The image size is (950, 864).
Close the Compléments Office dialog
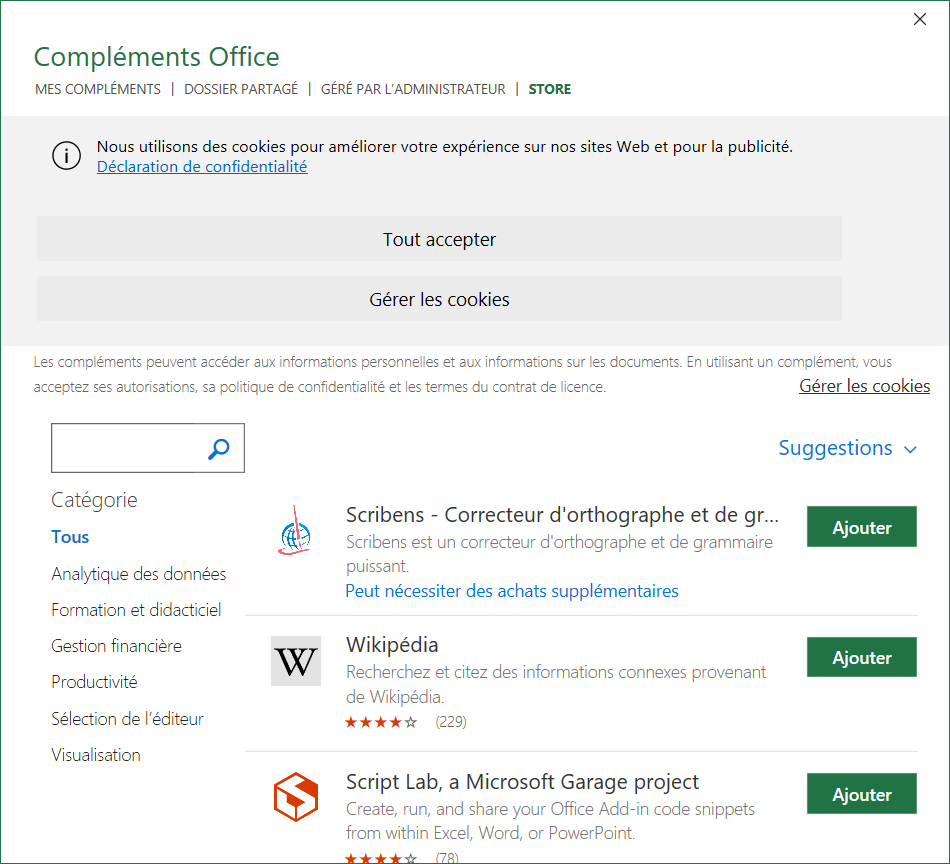tap(920, 20)
